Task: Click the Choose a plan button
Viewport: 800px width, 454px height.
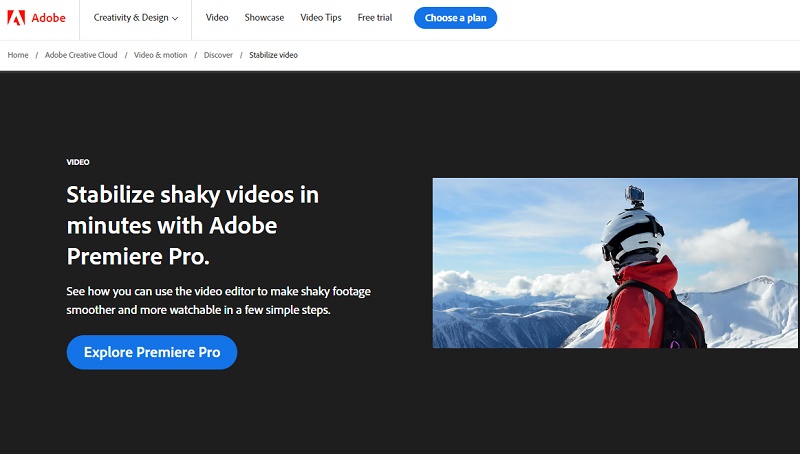Action: (x=455, y=18)
